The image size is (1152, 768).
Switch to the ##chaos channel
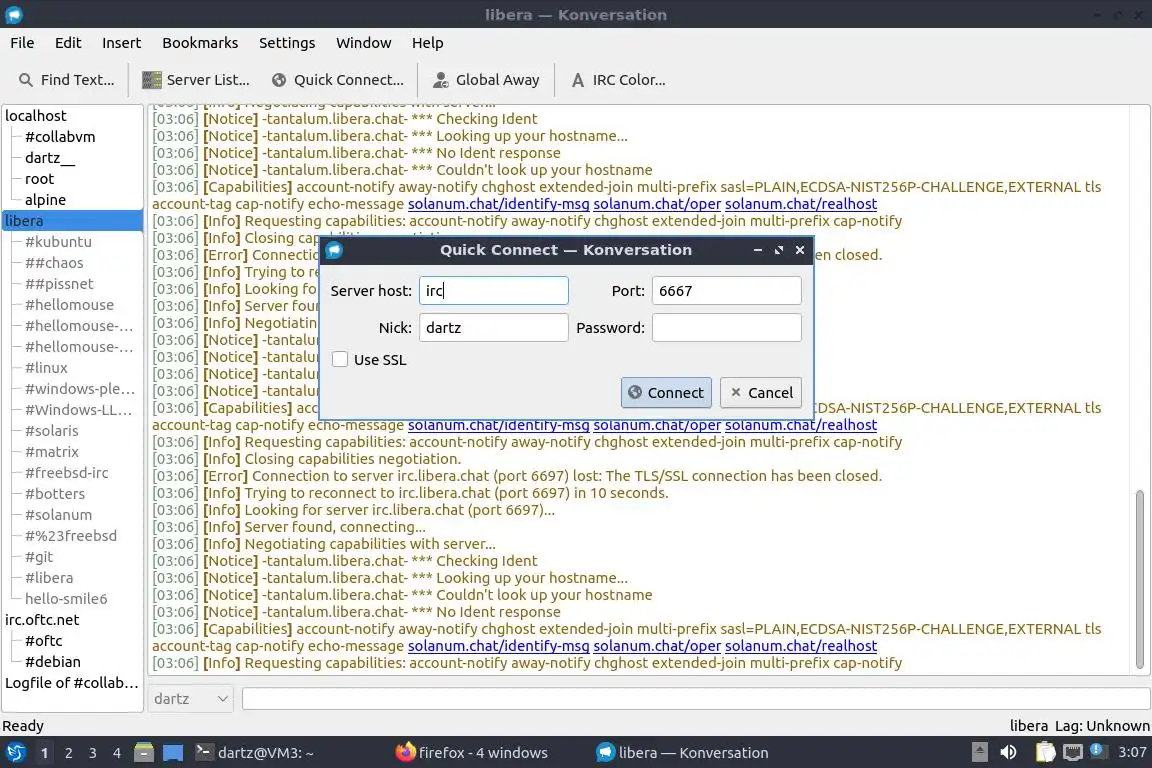(54, 263)
